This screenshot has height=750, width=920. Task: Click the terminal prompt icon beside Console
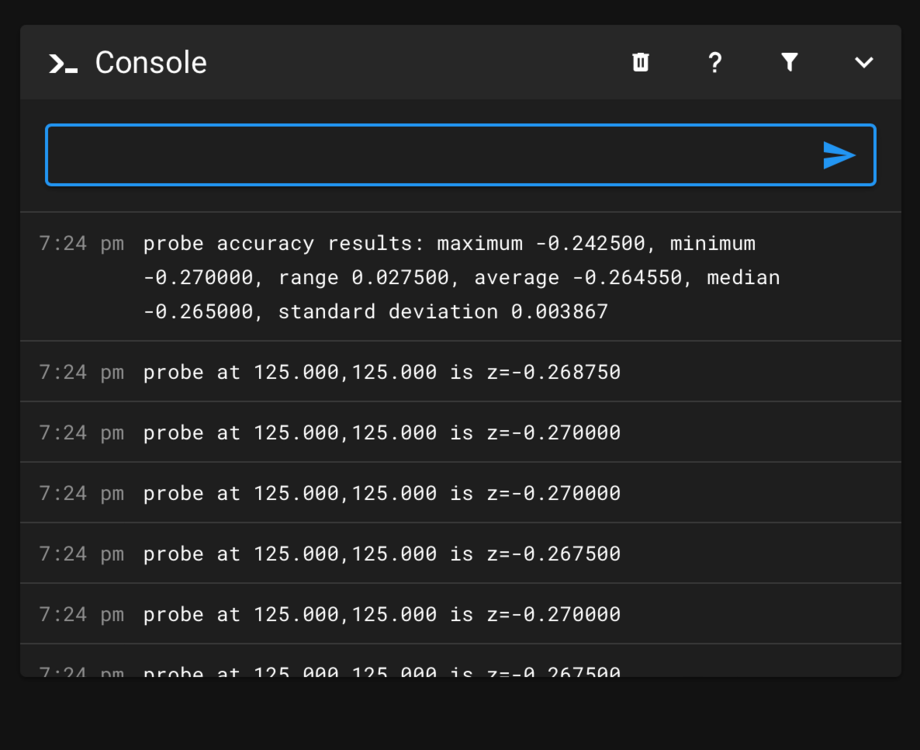pos(63,63)
